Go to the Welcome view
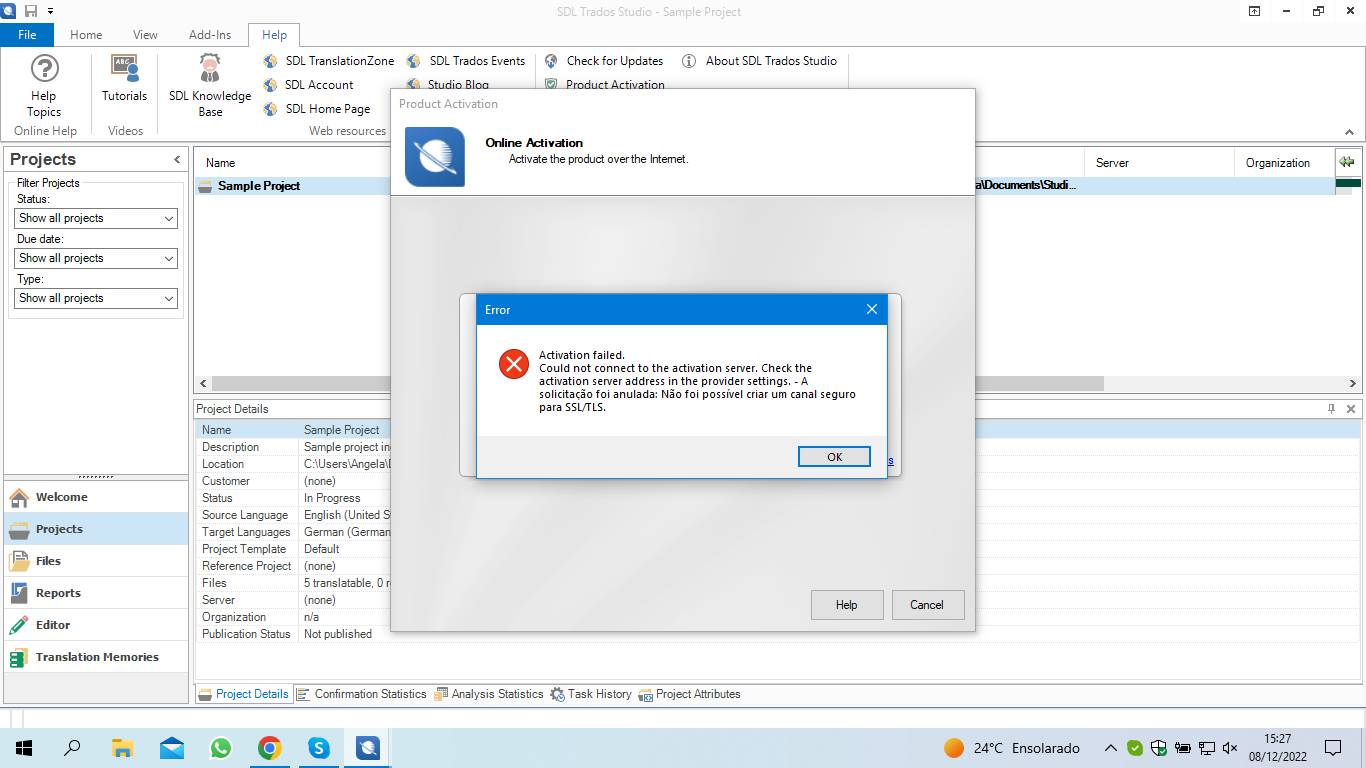The image size is (1366, 768). tap(60, 496)
